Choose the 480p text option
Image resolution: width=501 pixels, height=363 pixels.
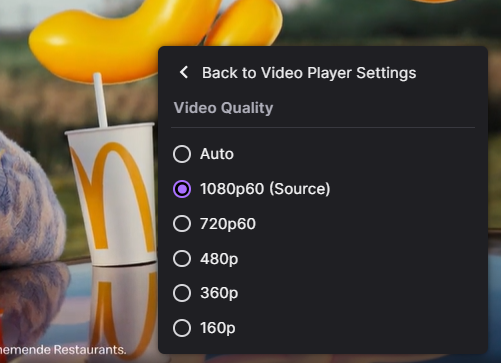tap(219, 259)
